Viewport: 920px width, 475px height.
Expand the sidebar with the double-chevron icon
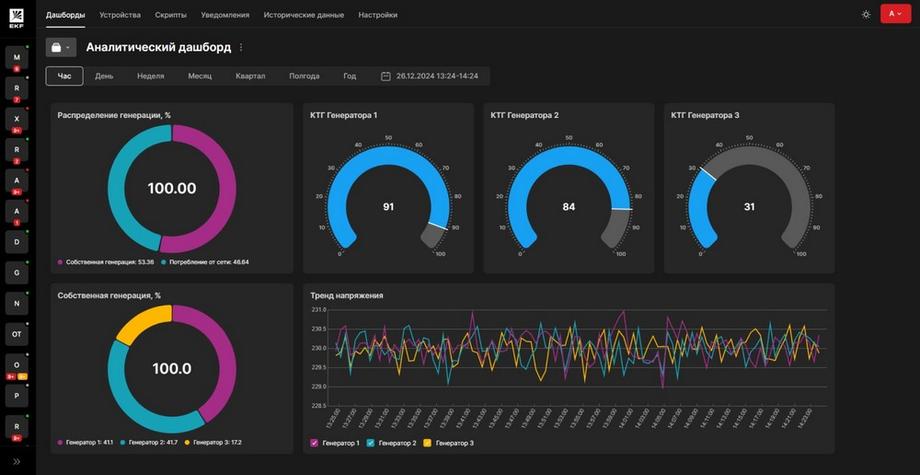pos(16,462)
